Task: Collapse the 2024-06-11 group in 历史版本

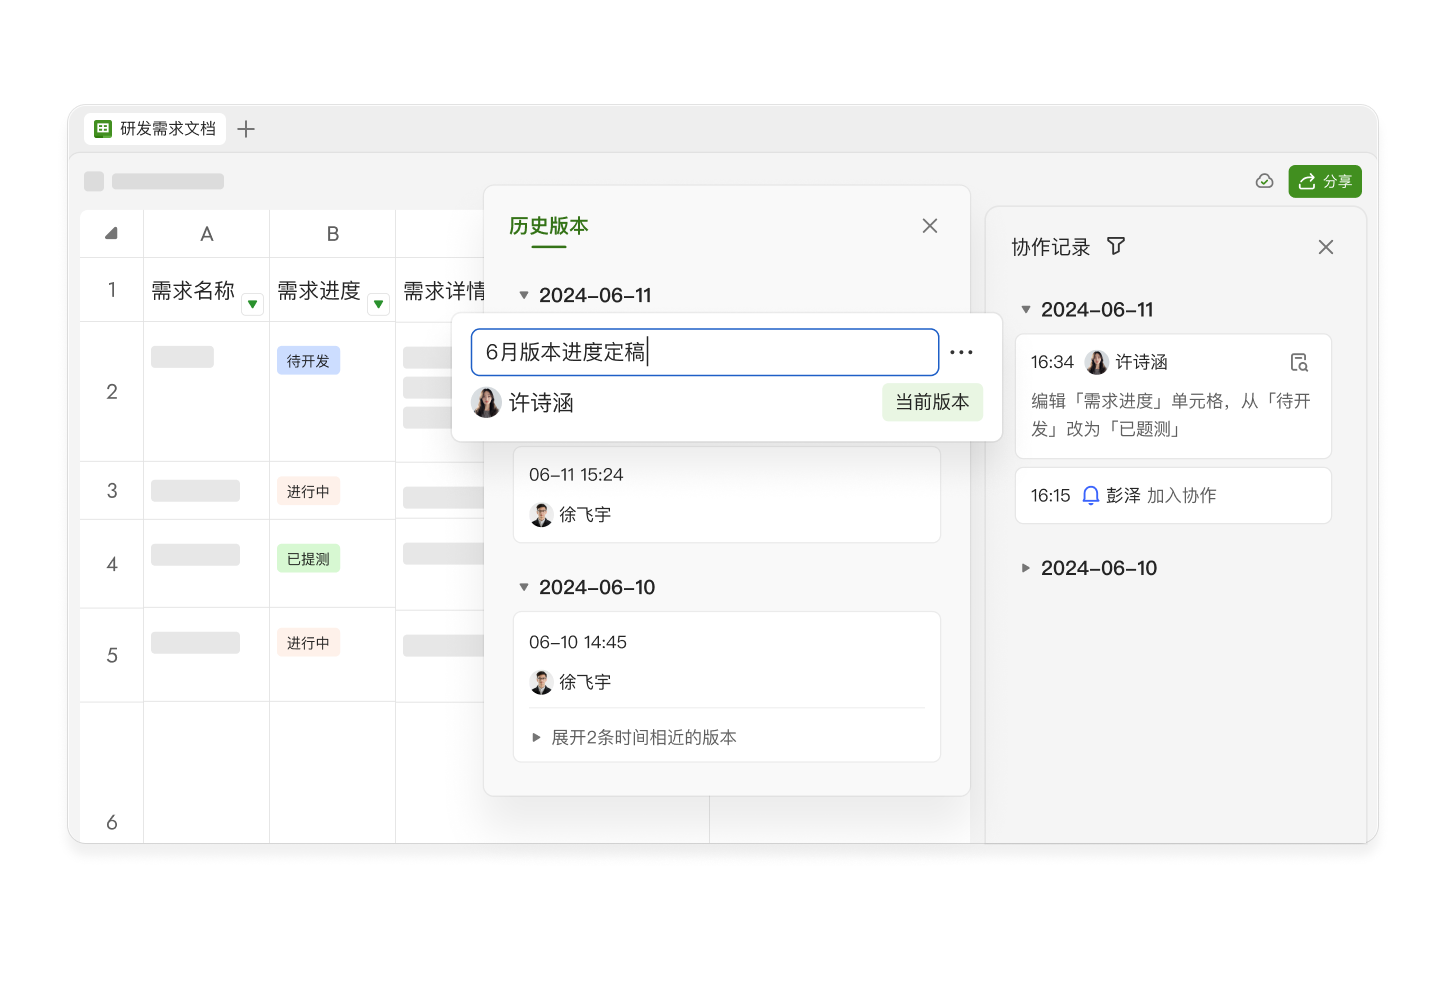Action: (x=523, y=295)
